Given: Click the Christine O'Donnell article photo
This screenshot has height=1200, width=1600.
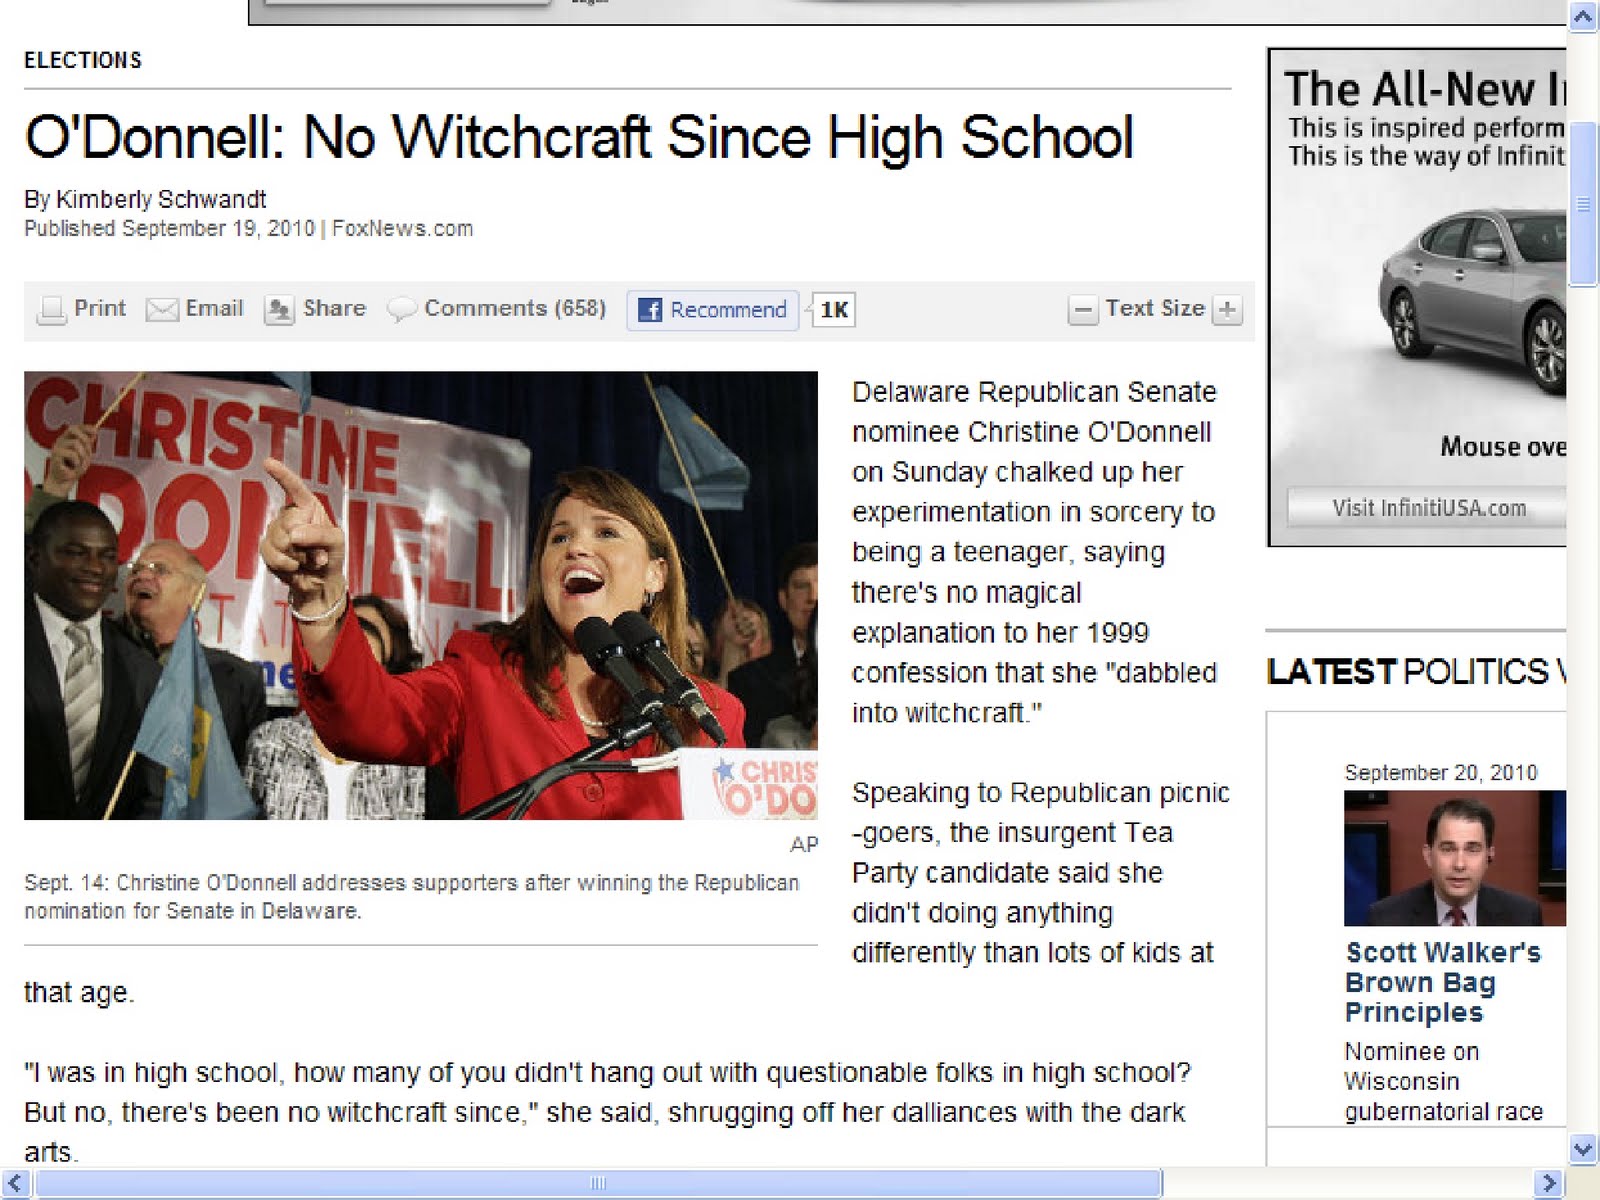Looking at the screenshot, I should tap(421, 595).
